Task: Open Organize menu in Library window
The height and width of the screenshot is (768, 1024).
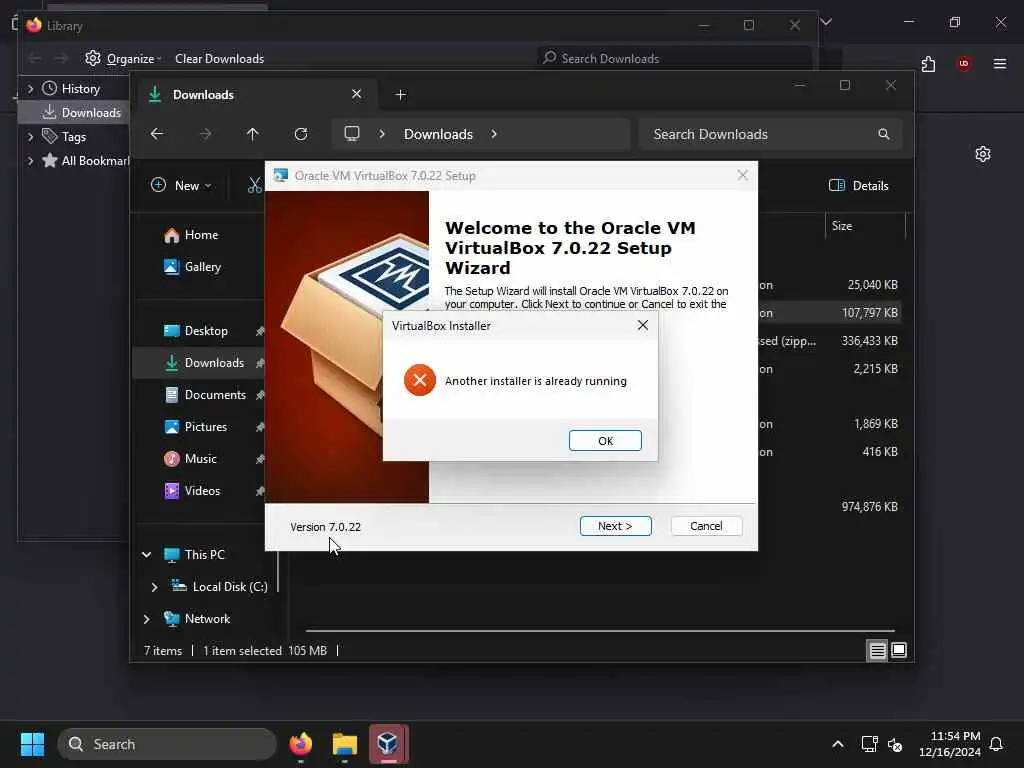Action: [x=123, y=58]
